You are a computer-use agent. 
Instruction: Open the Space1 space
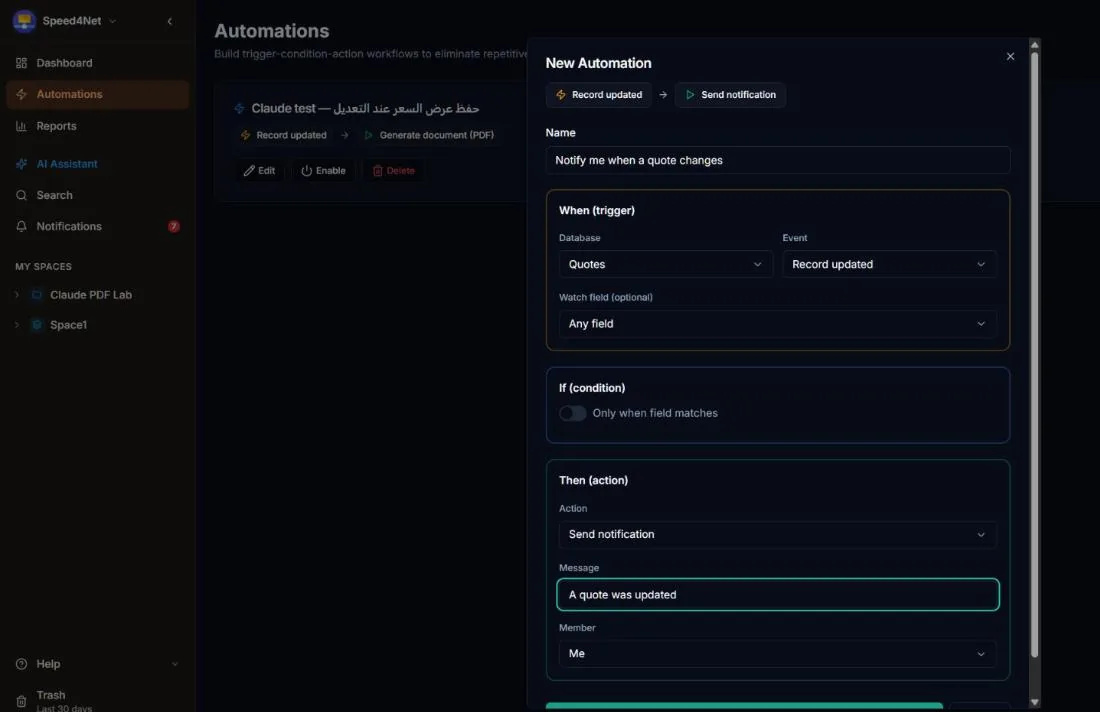68,325
